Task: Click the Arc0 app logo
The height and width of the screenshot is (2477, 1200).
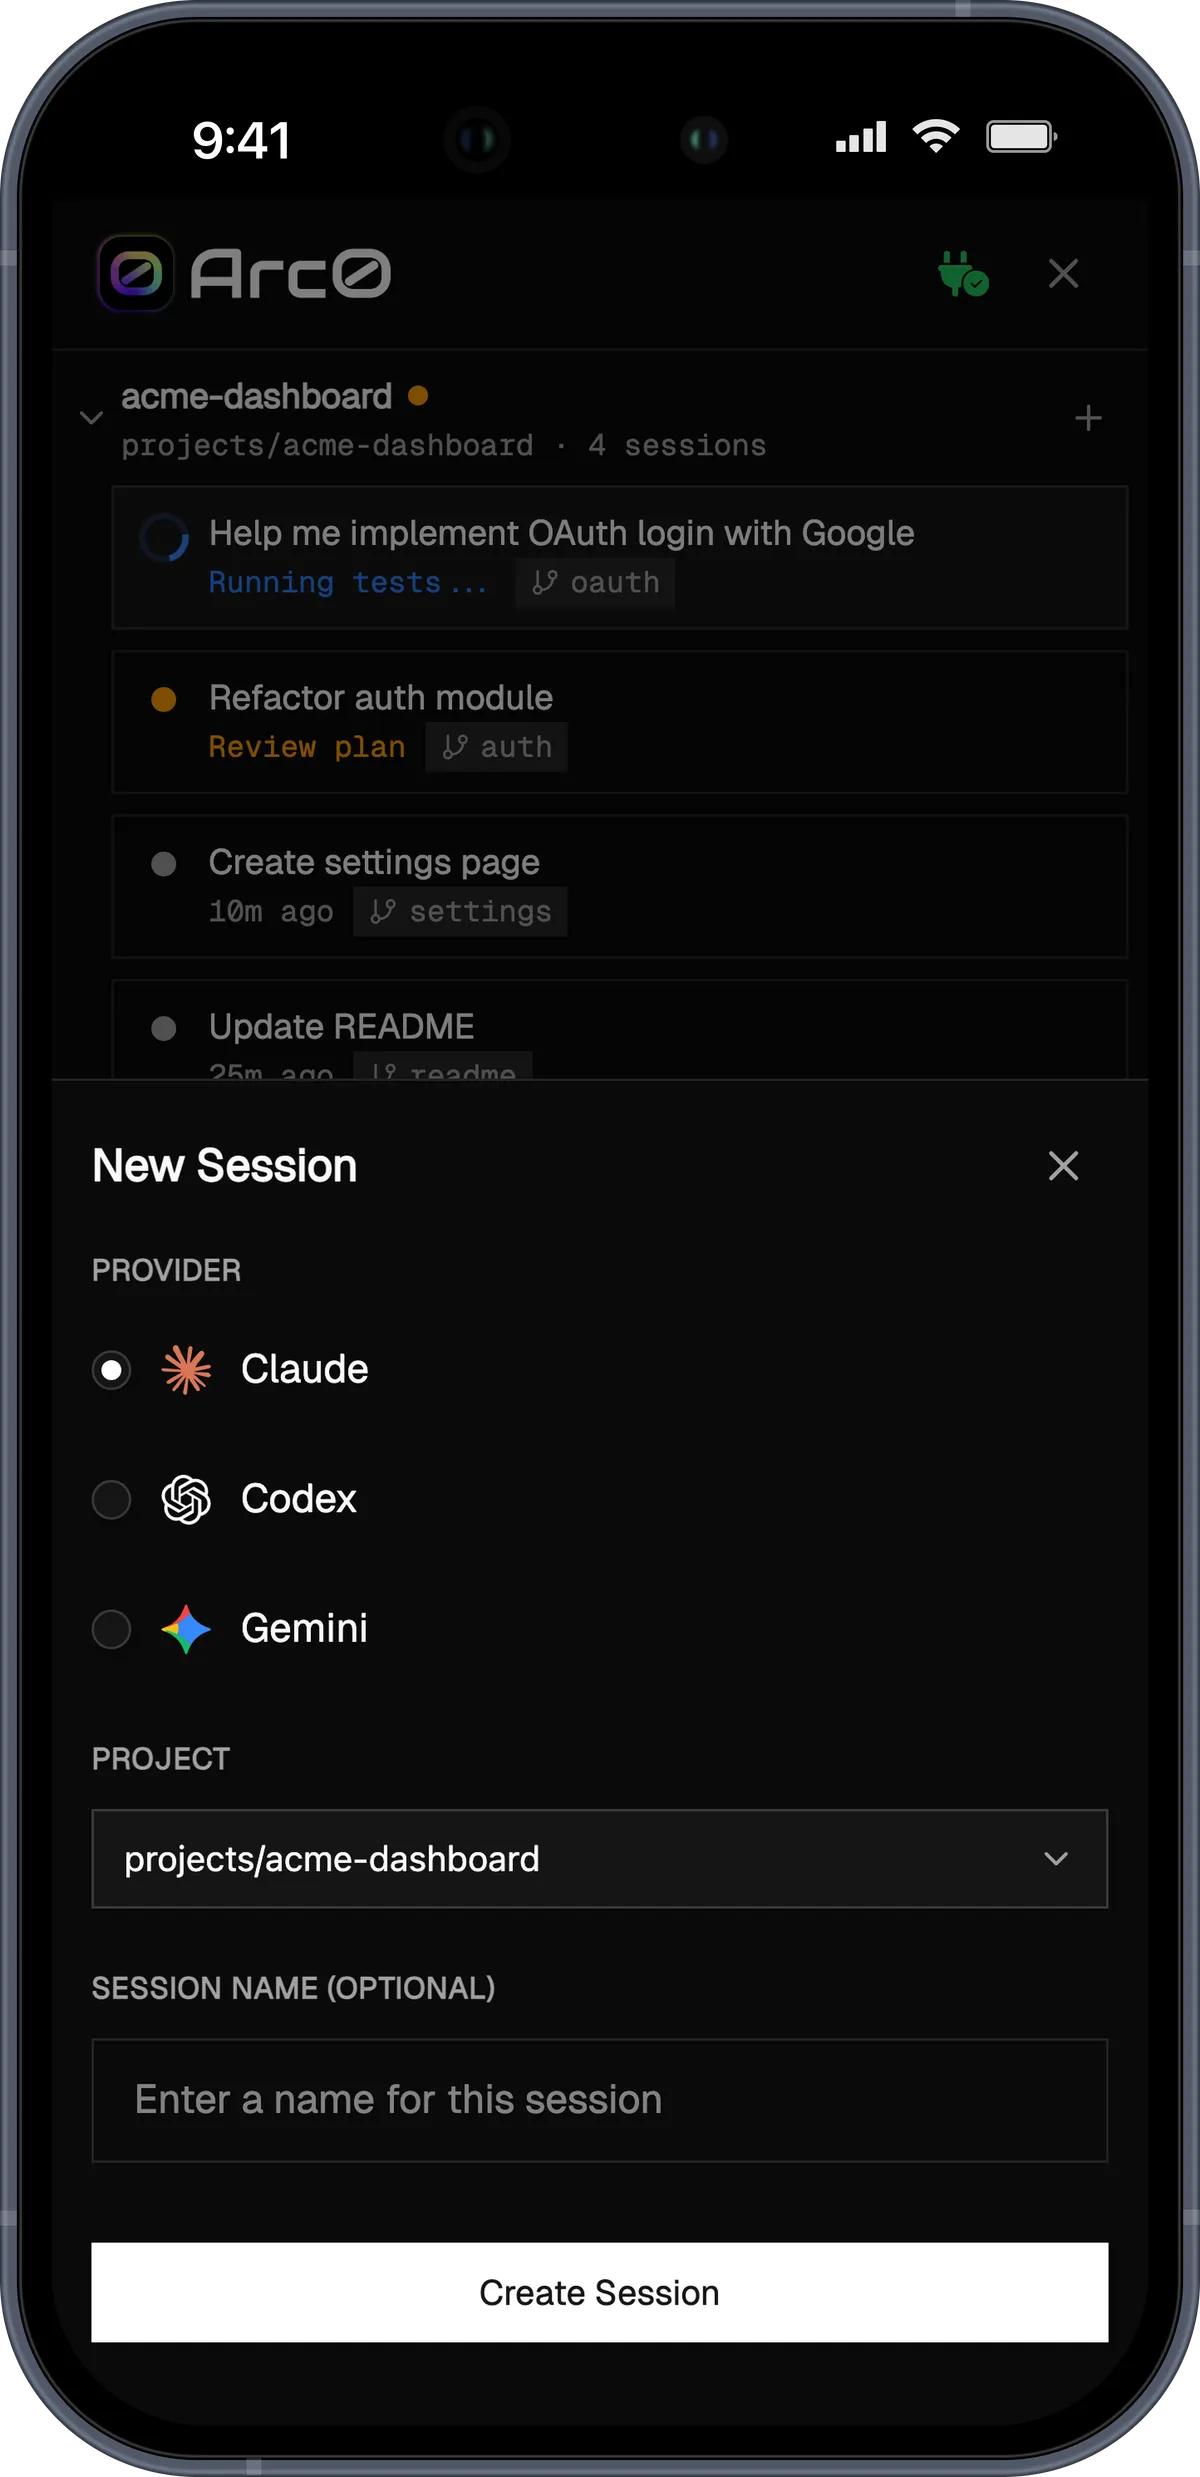Action: click(x=136, y=274)
